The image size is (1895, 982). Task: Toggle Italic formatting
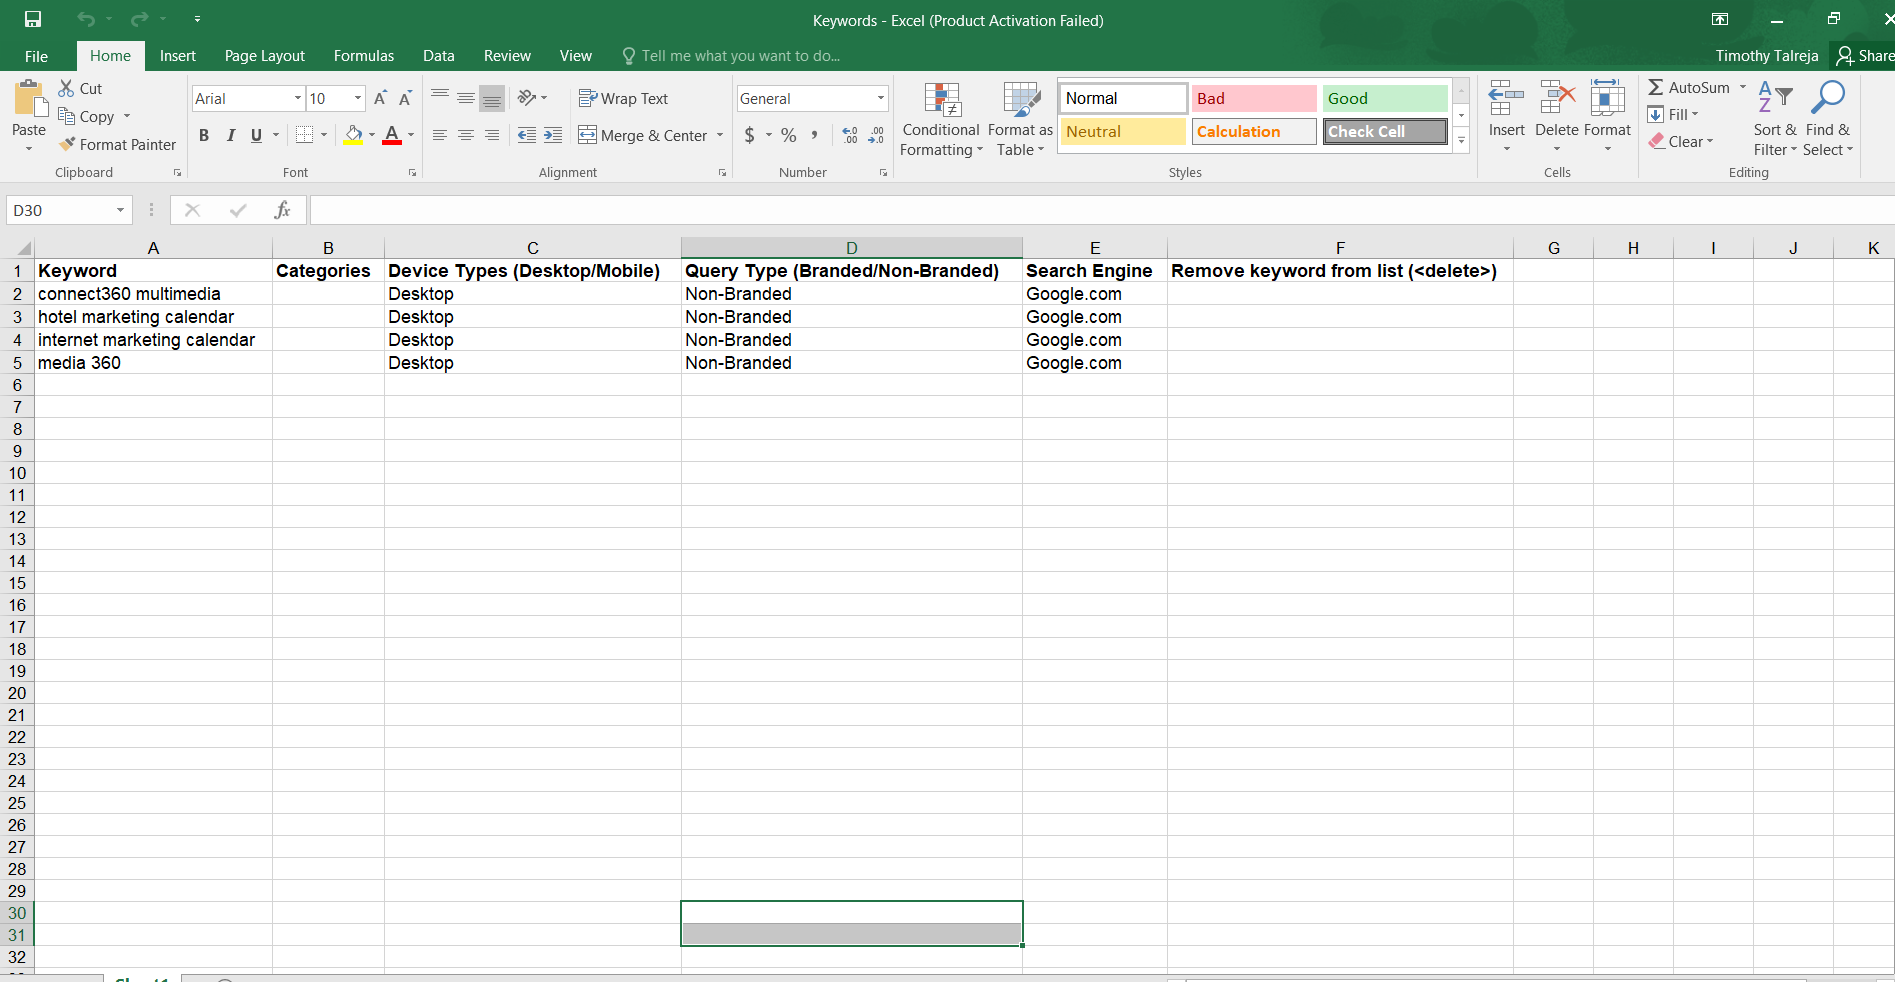click(231, 135)
